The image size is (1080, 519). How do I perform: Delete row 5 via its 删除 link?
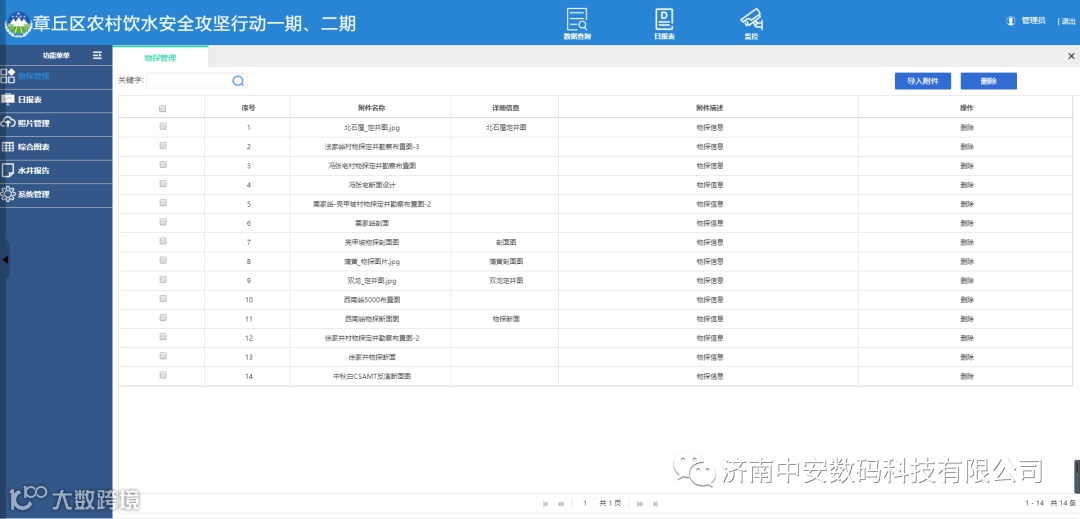coord(967,204)
